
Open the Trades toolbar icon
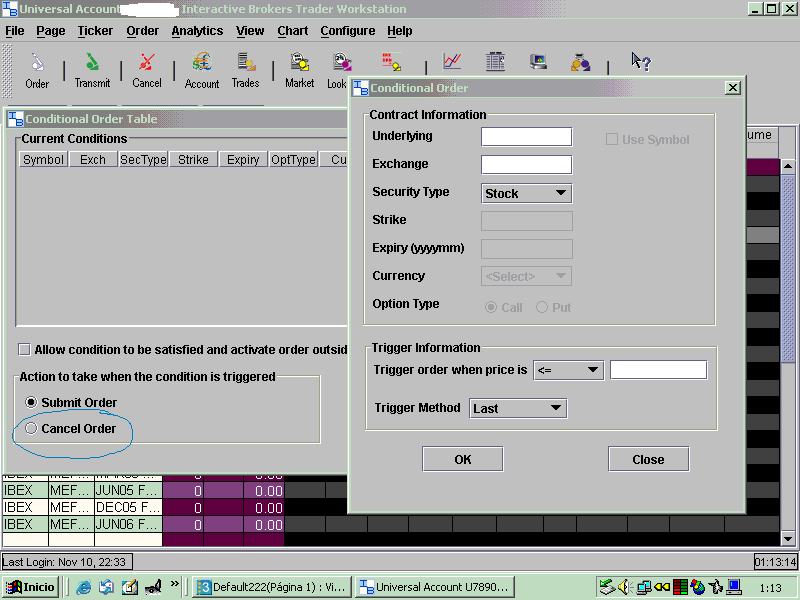[246, 62]
